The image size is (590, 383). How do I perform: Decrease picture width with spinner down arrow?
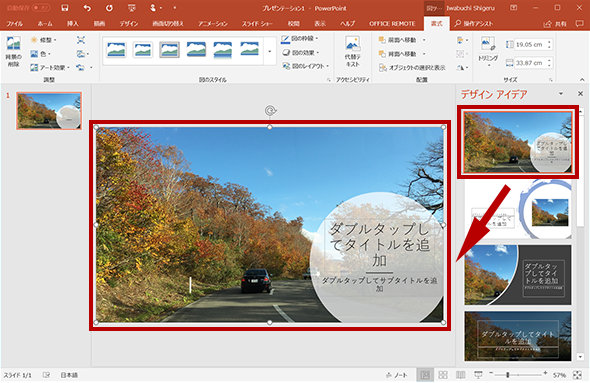549,65
